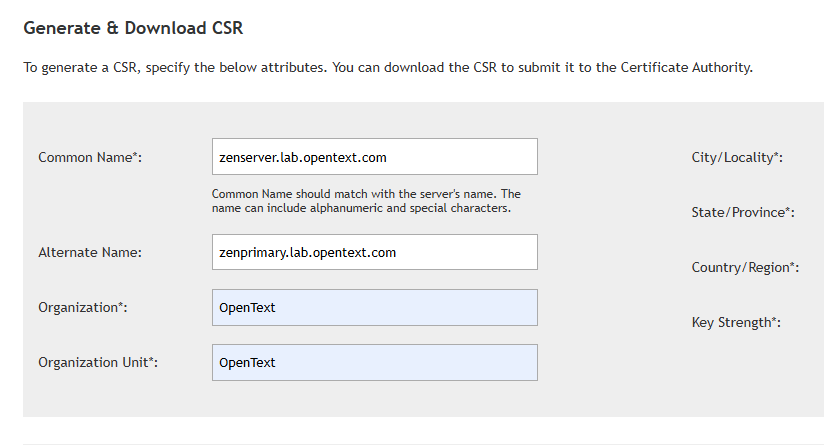Viewport: 824px width, 445px height.
Task: Click the asterisk next to State/Province
Action: [788, 211]
